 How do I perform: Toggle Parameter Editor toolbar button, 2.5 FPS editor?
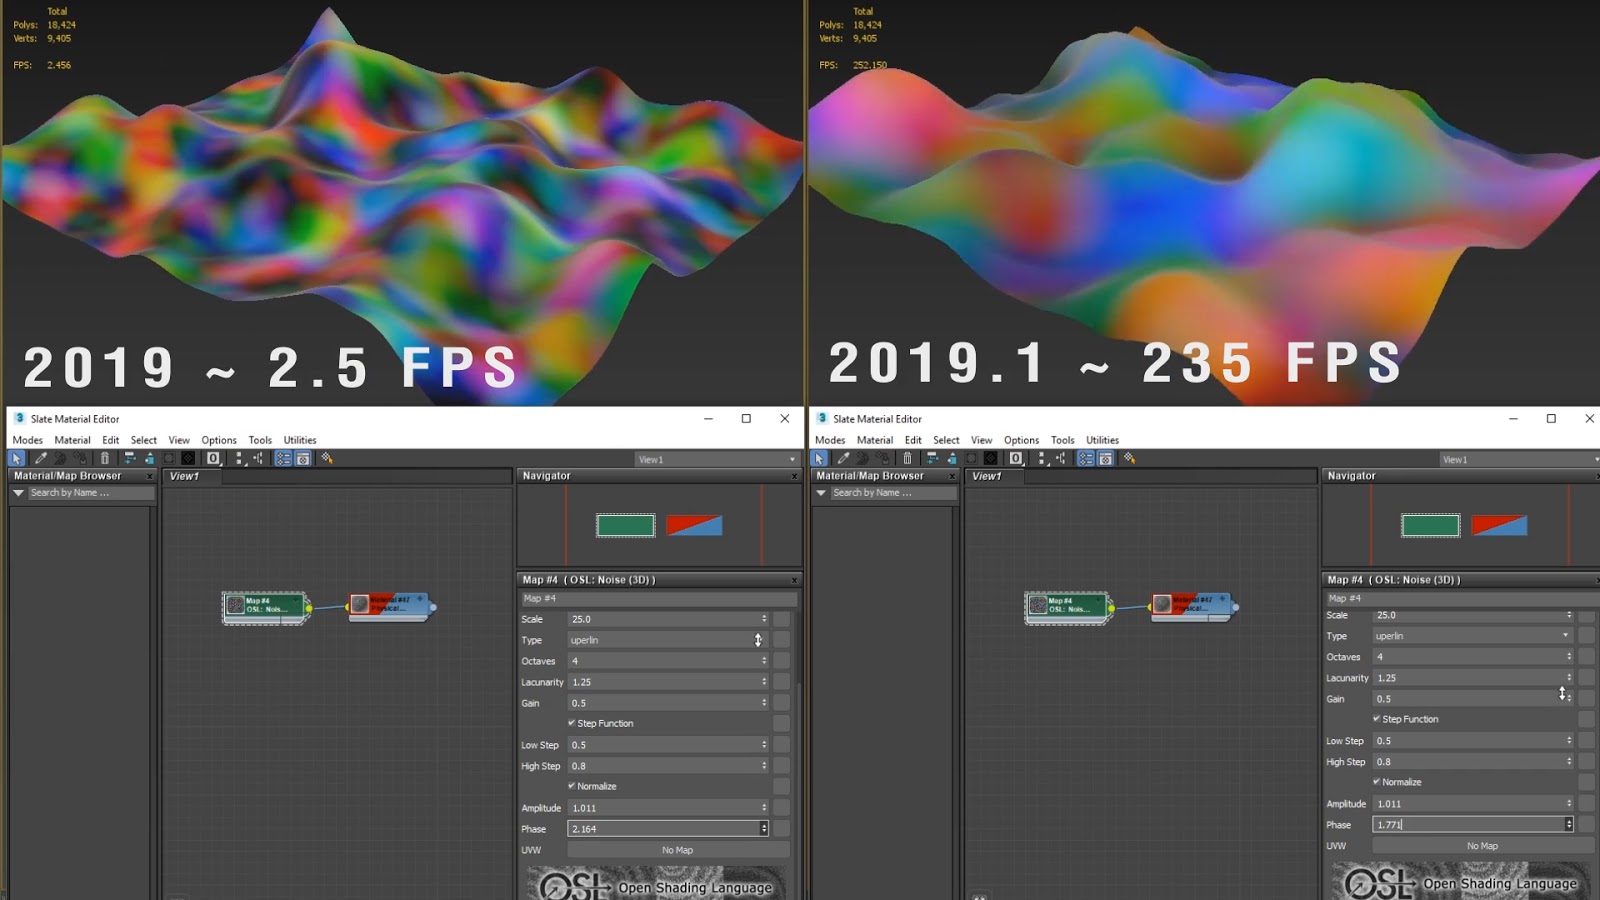tap(303, 458)
